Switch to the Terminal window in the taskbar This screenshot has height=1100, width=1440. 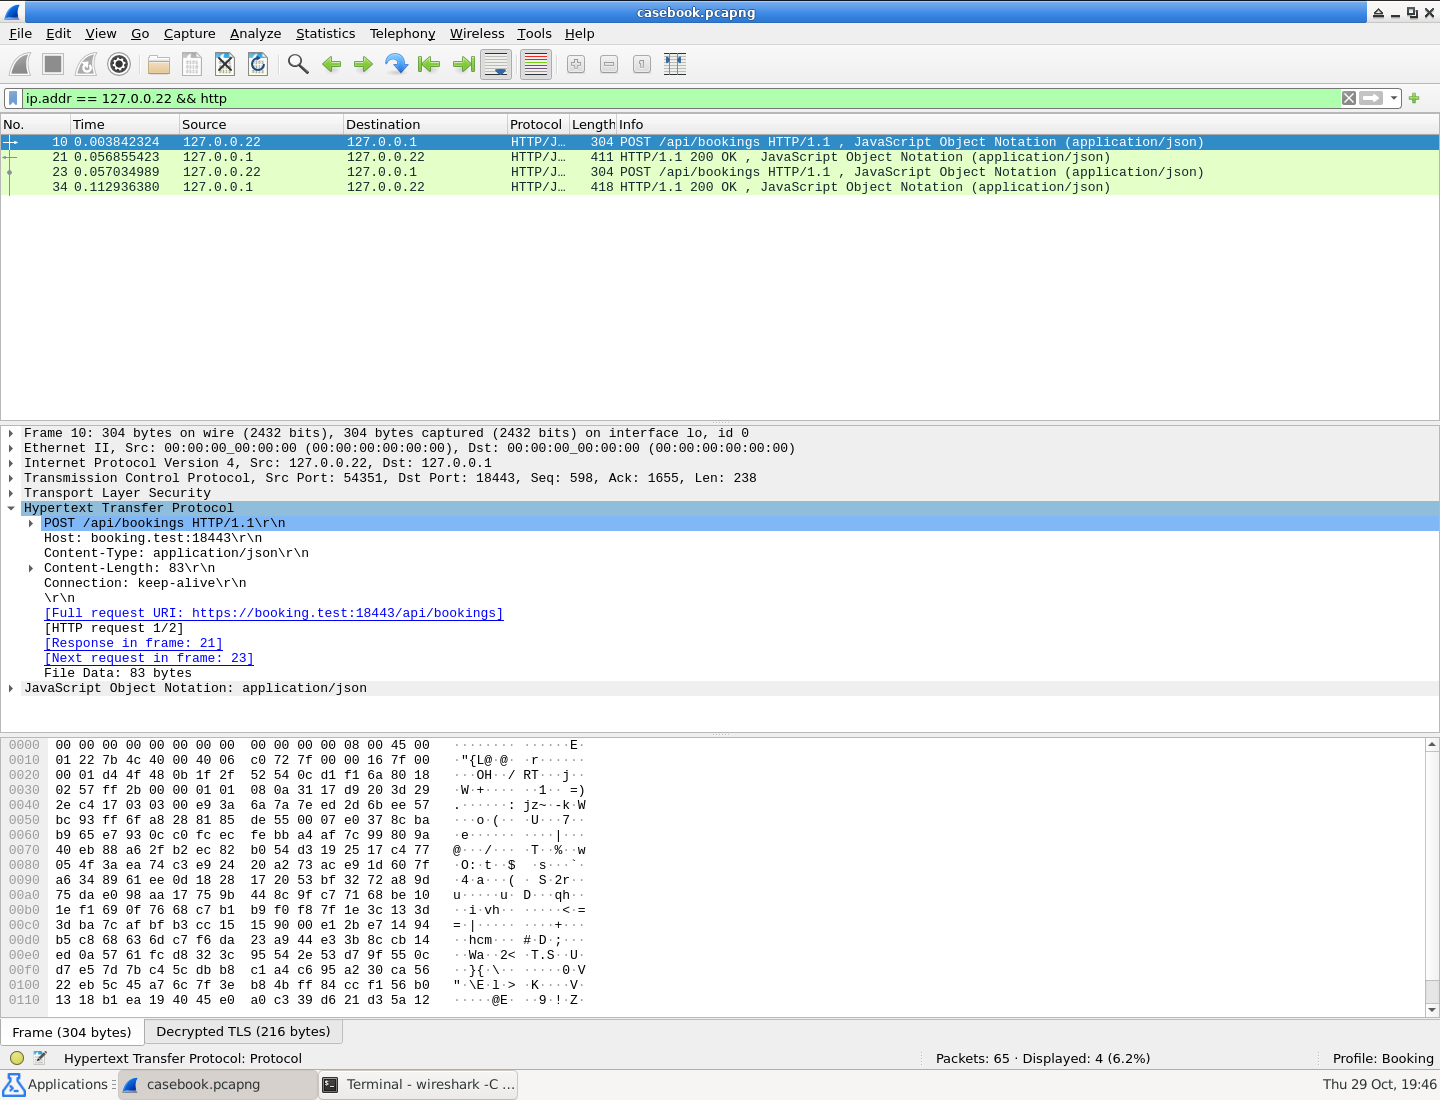point(419,1085)
